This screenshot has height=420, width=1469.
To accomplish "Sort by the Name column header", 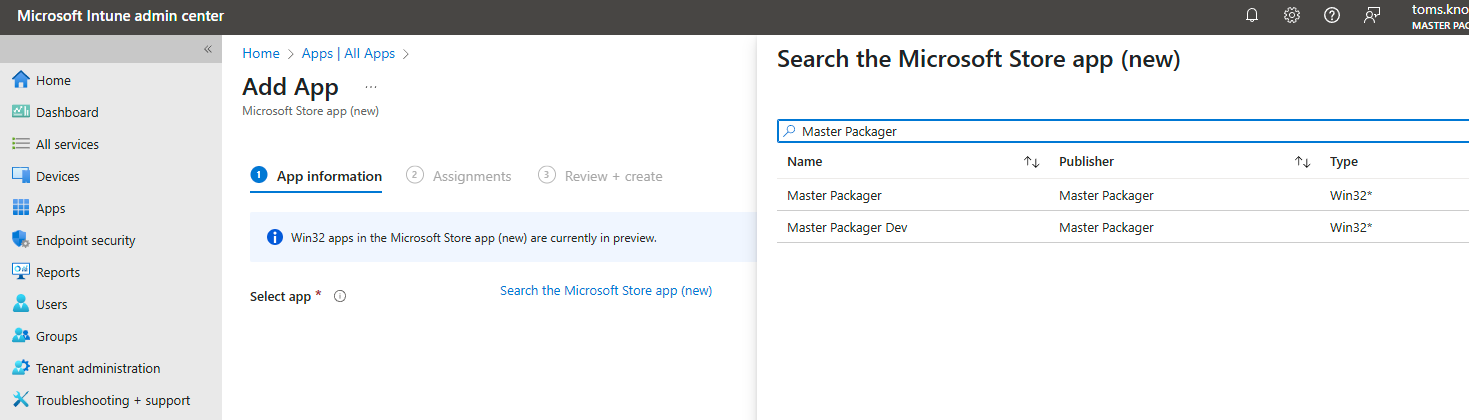I will (804, 161).
